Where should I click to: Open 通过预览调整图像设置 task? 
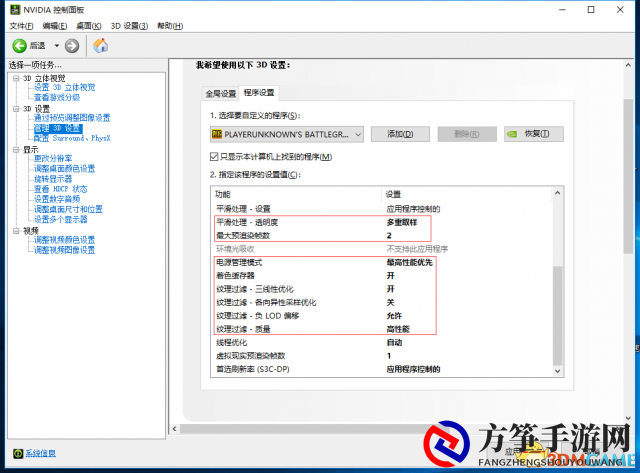(x=72, y=118)
